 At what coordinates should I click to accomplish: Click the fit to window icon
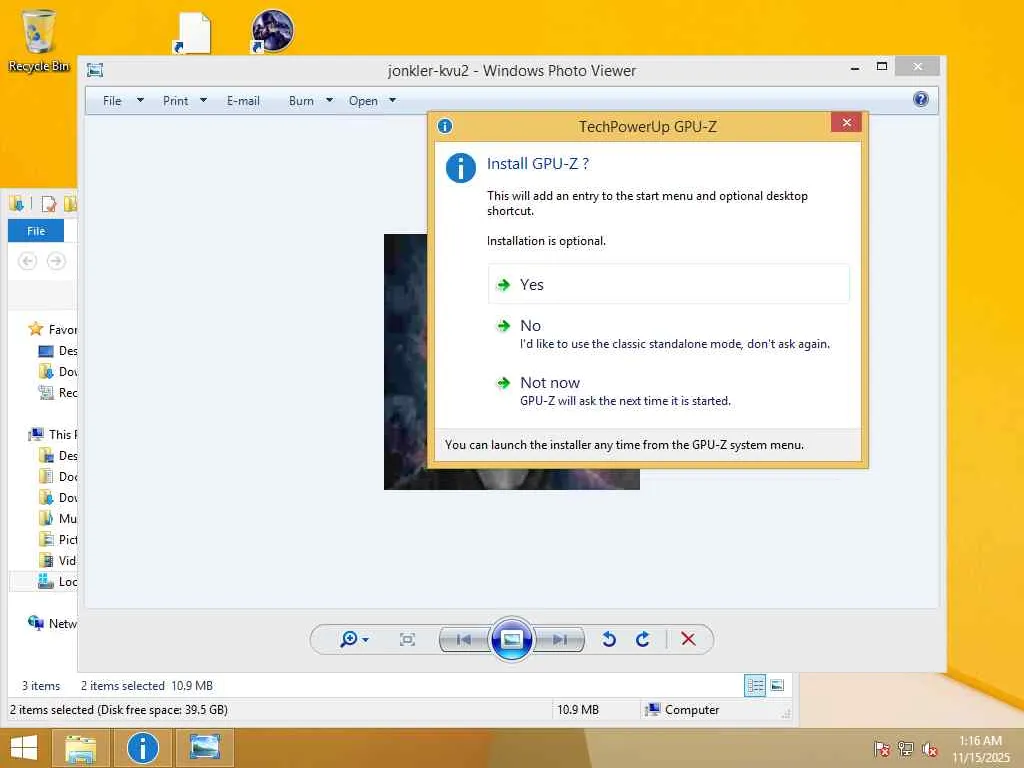[x=408, y=639]
